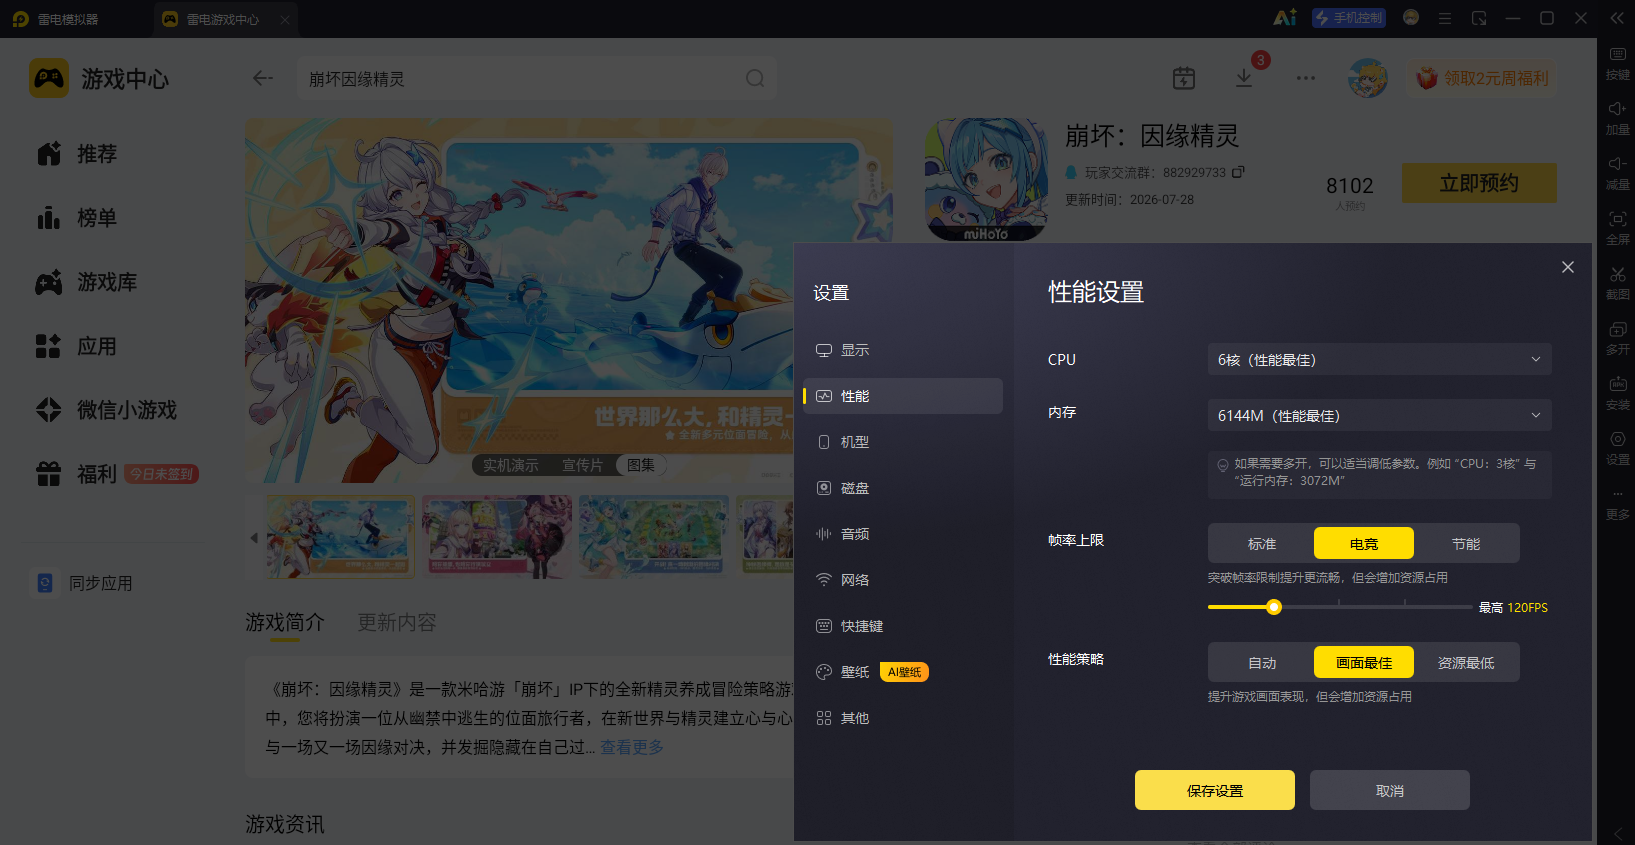Open the title bar hamburger menu
Viewport: 1635px width, 845px height.
coord(1445,18)
